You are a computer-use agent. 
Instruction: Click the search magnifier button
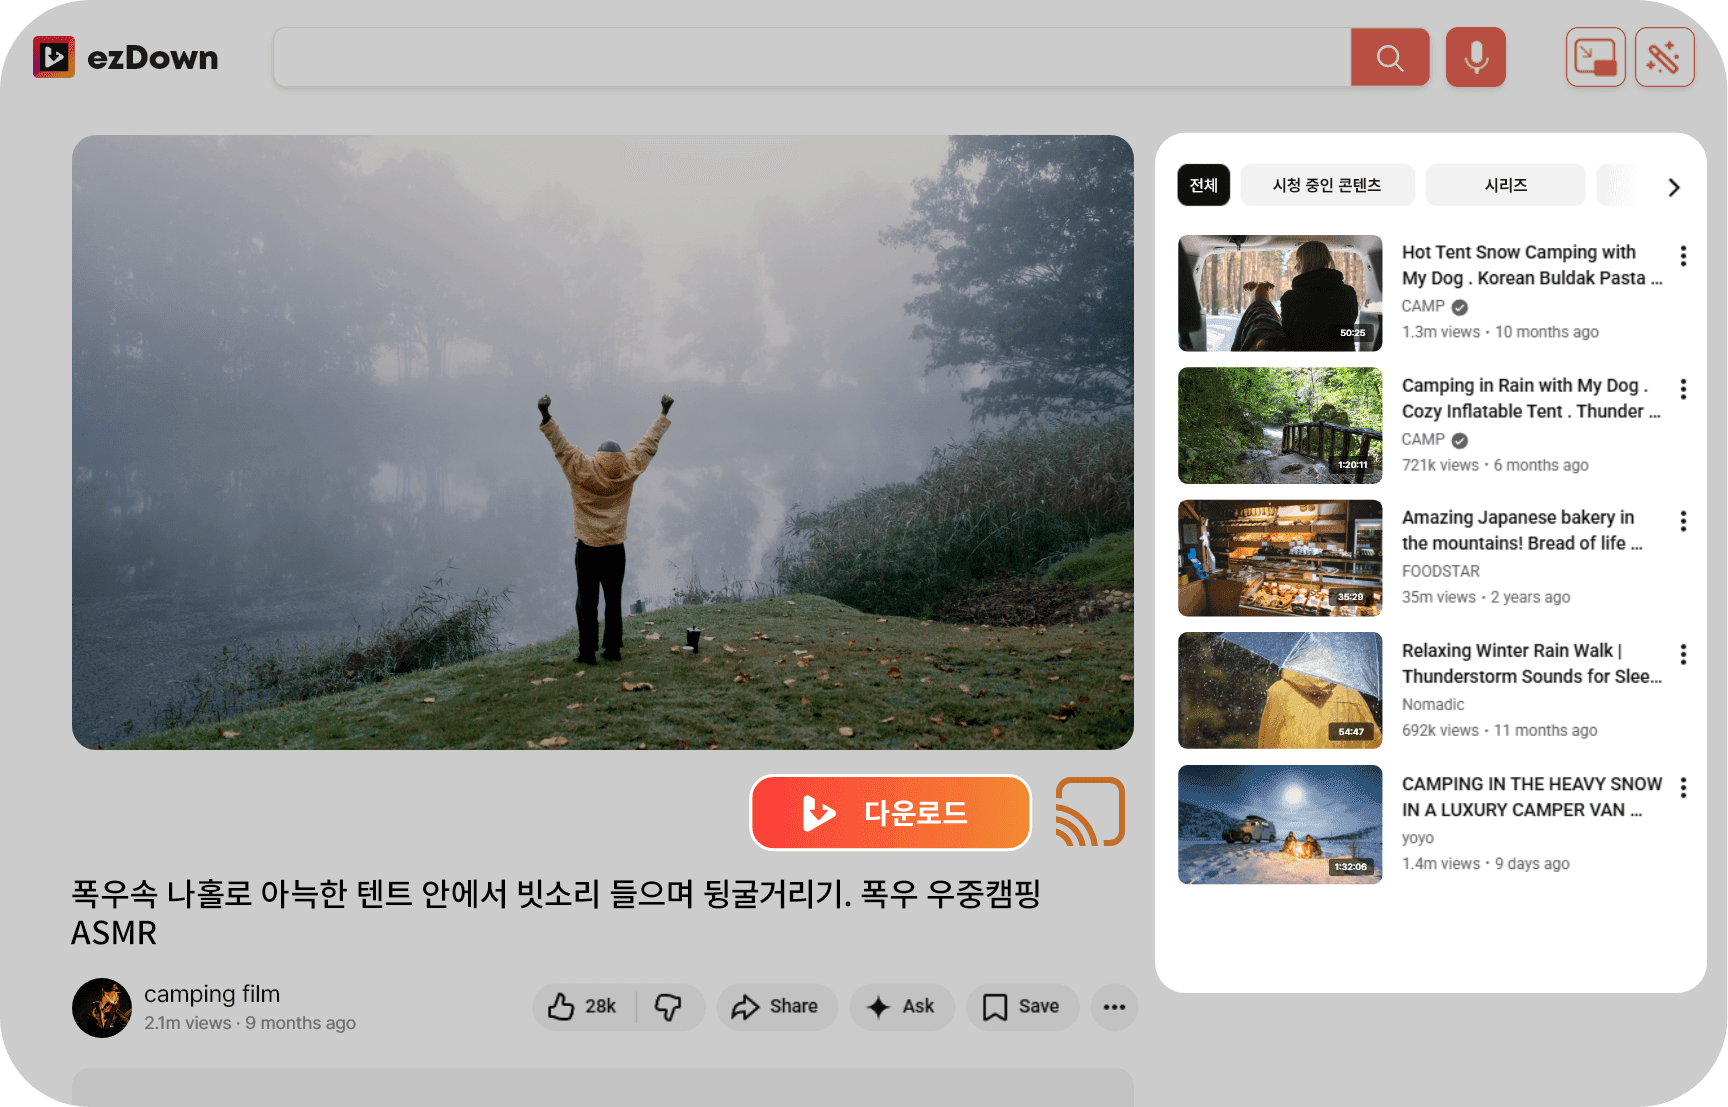1389,58
